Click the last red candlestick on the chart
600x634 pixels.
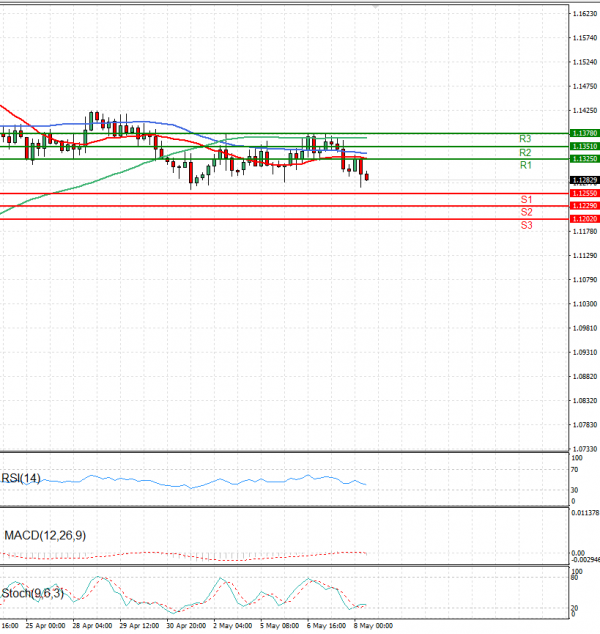(x=367, y=176)
